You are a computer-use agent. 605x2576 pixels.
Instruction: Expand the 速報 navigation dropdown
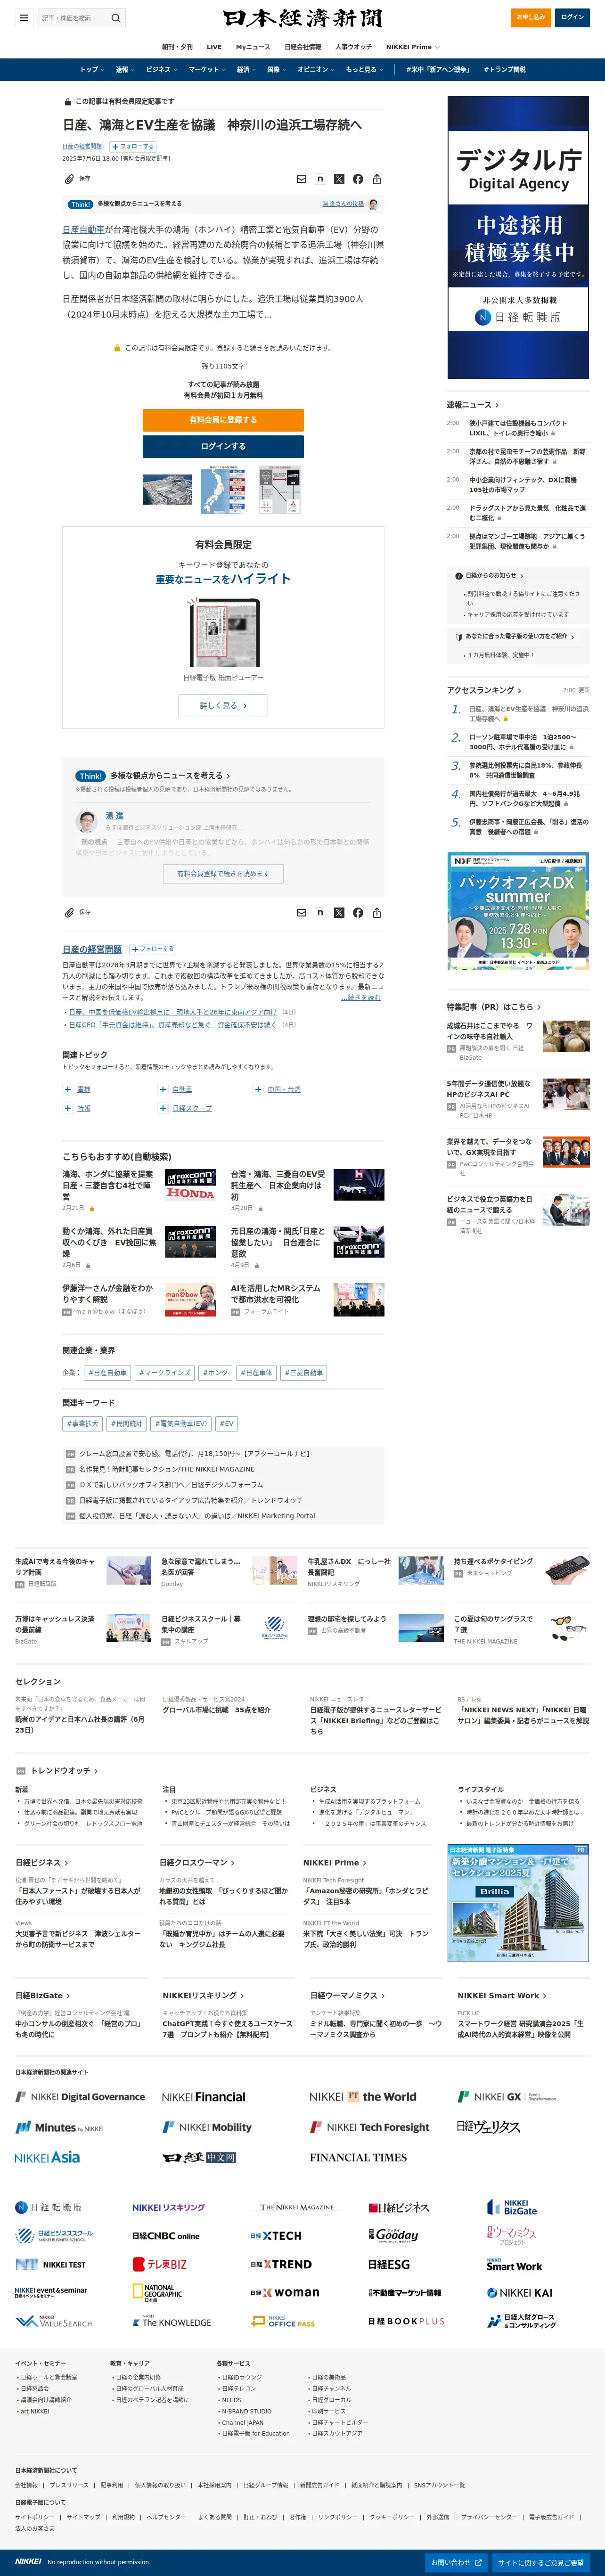tap(125, 70)
